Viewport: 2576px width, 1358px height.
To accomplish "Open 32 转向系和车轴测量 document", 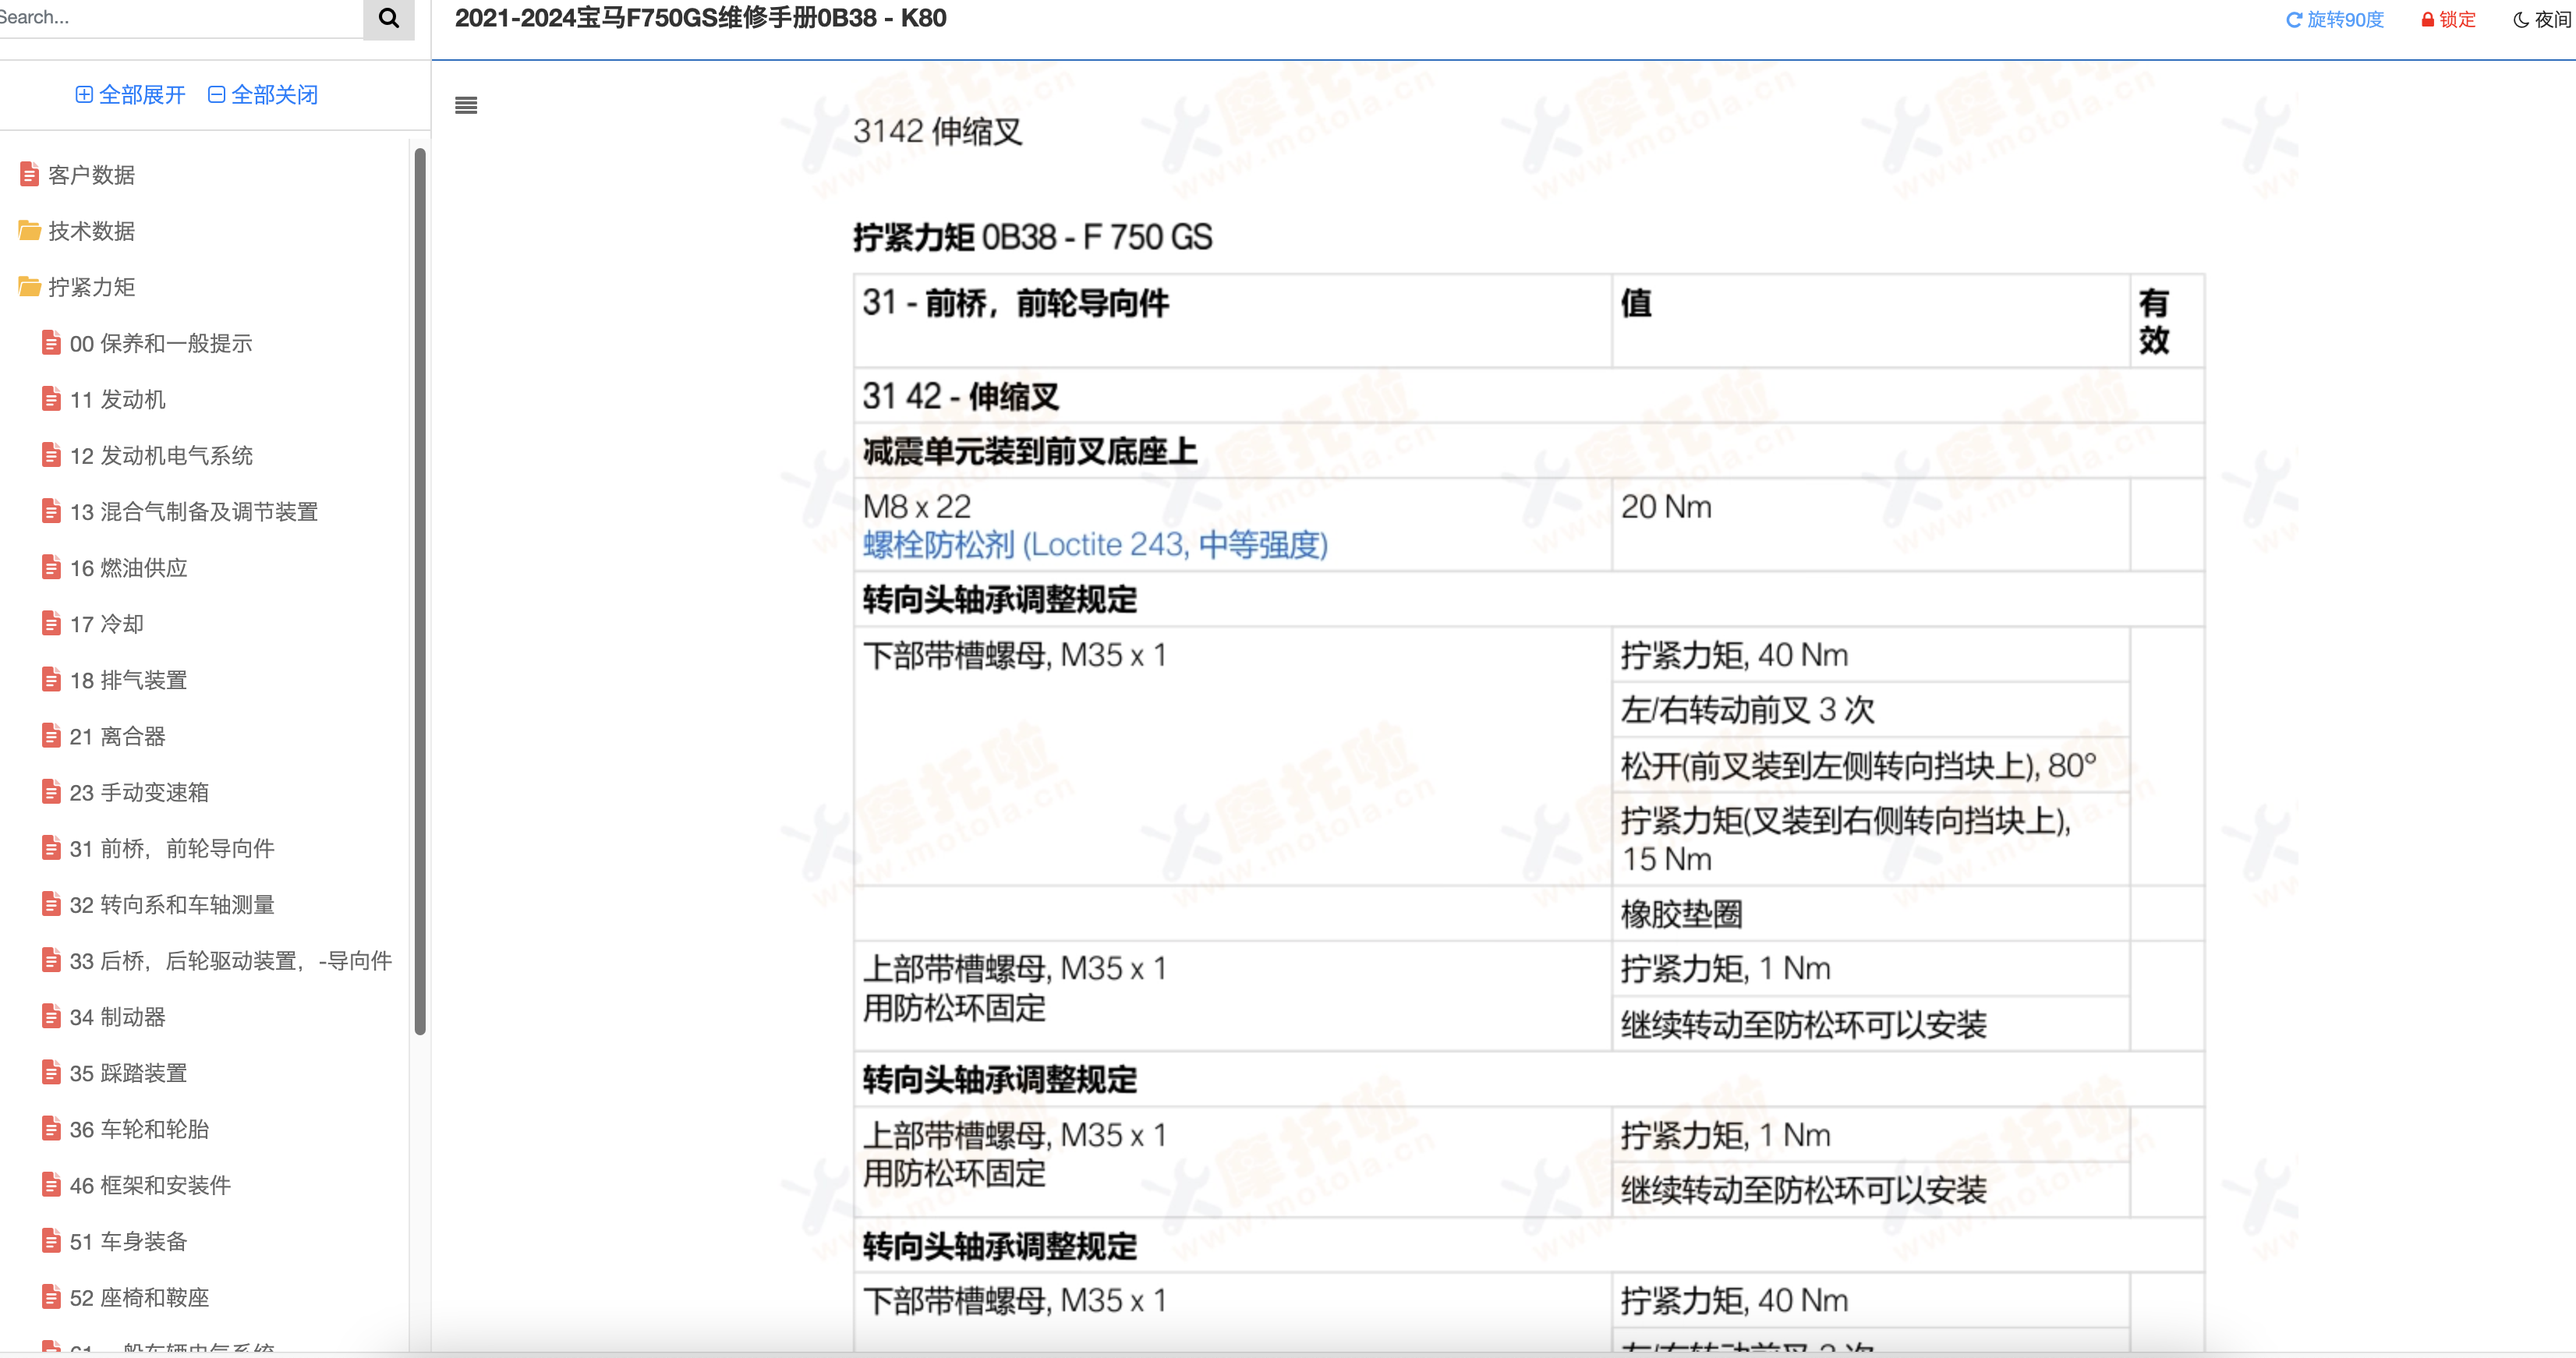I will 172,905.
